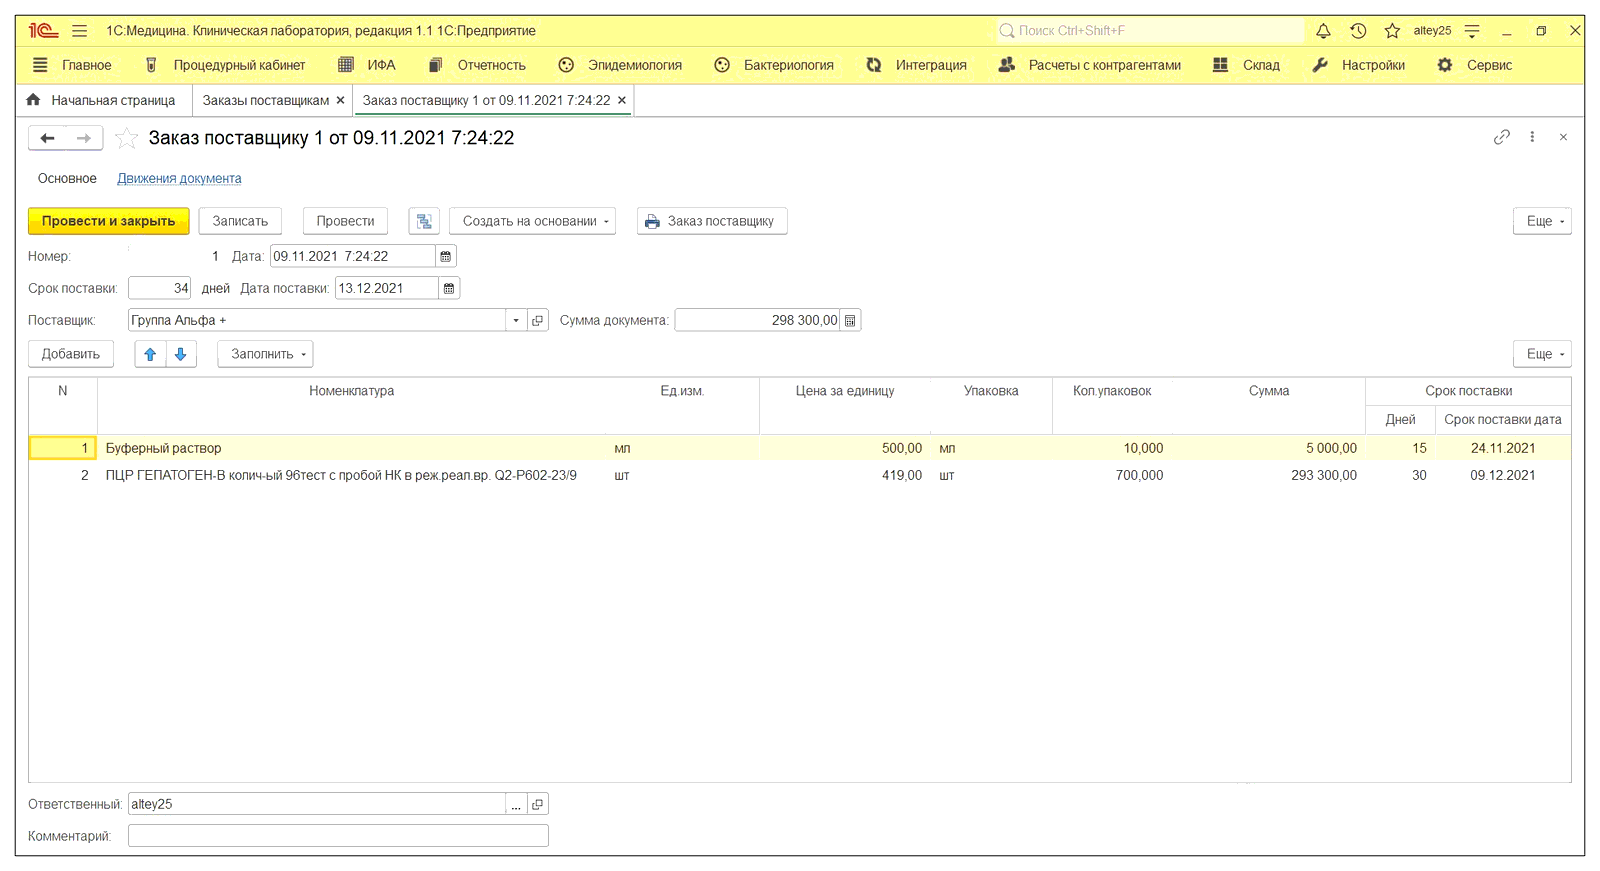Move row up with blue up arrow
Screen dimensions: 1600x871
pyautogui.click(x=150, y=354)
